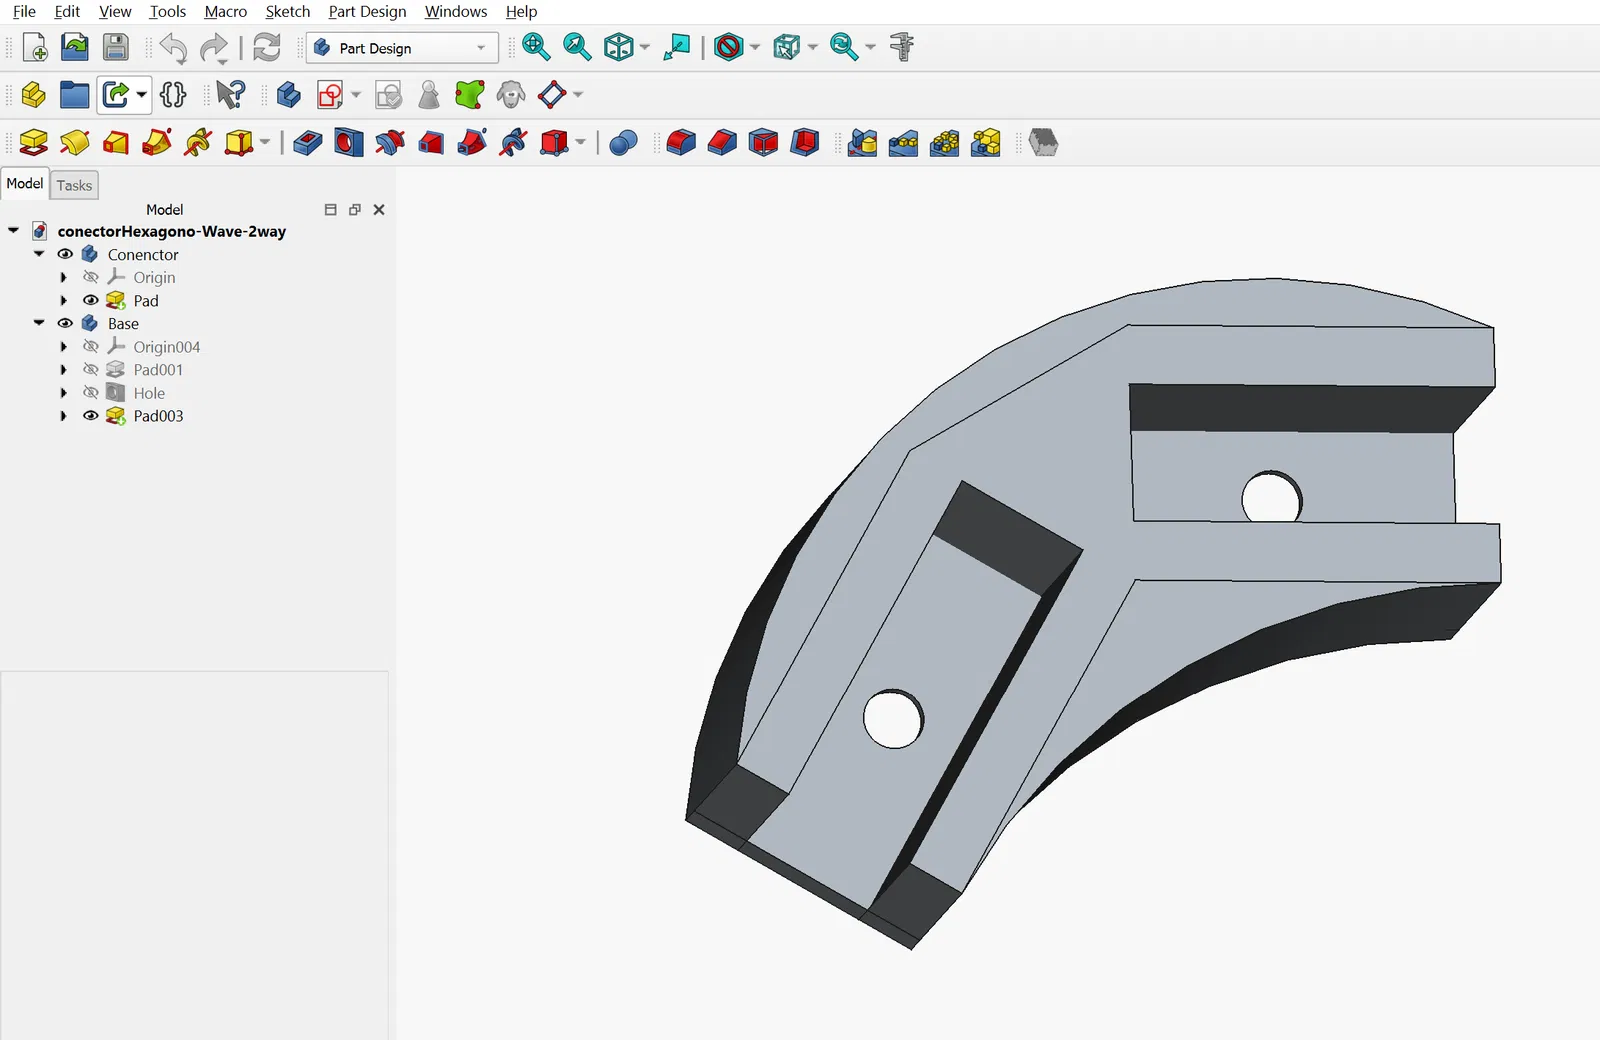
Task: Open the Part Design workbench dropdown
Action: click(x=402, y=48)
